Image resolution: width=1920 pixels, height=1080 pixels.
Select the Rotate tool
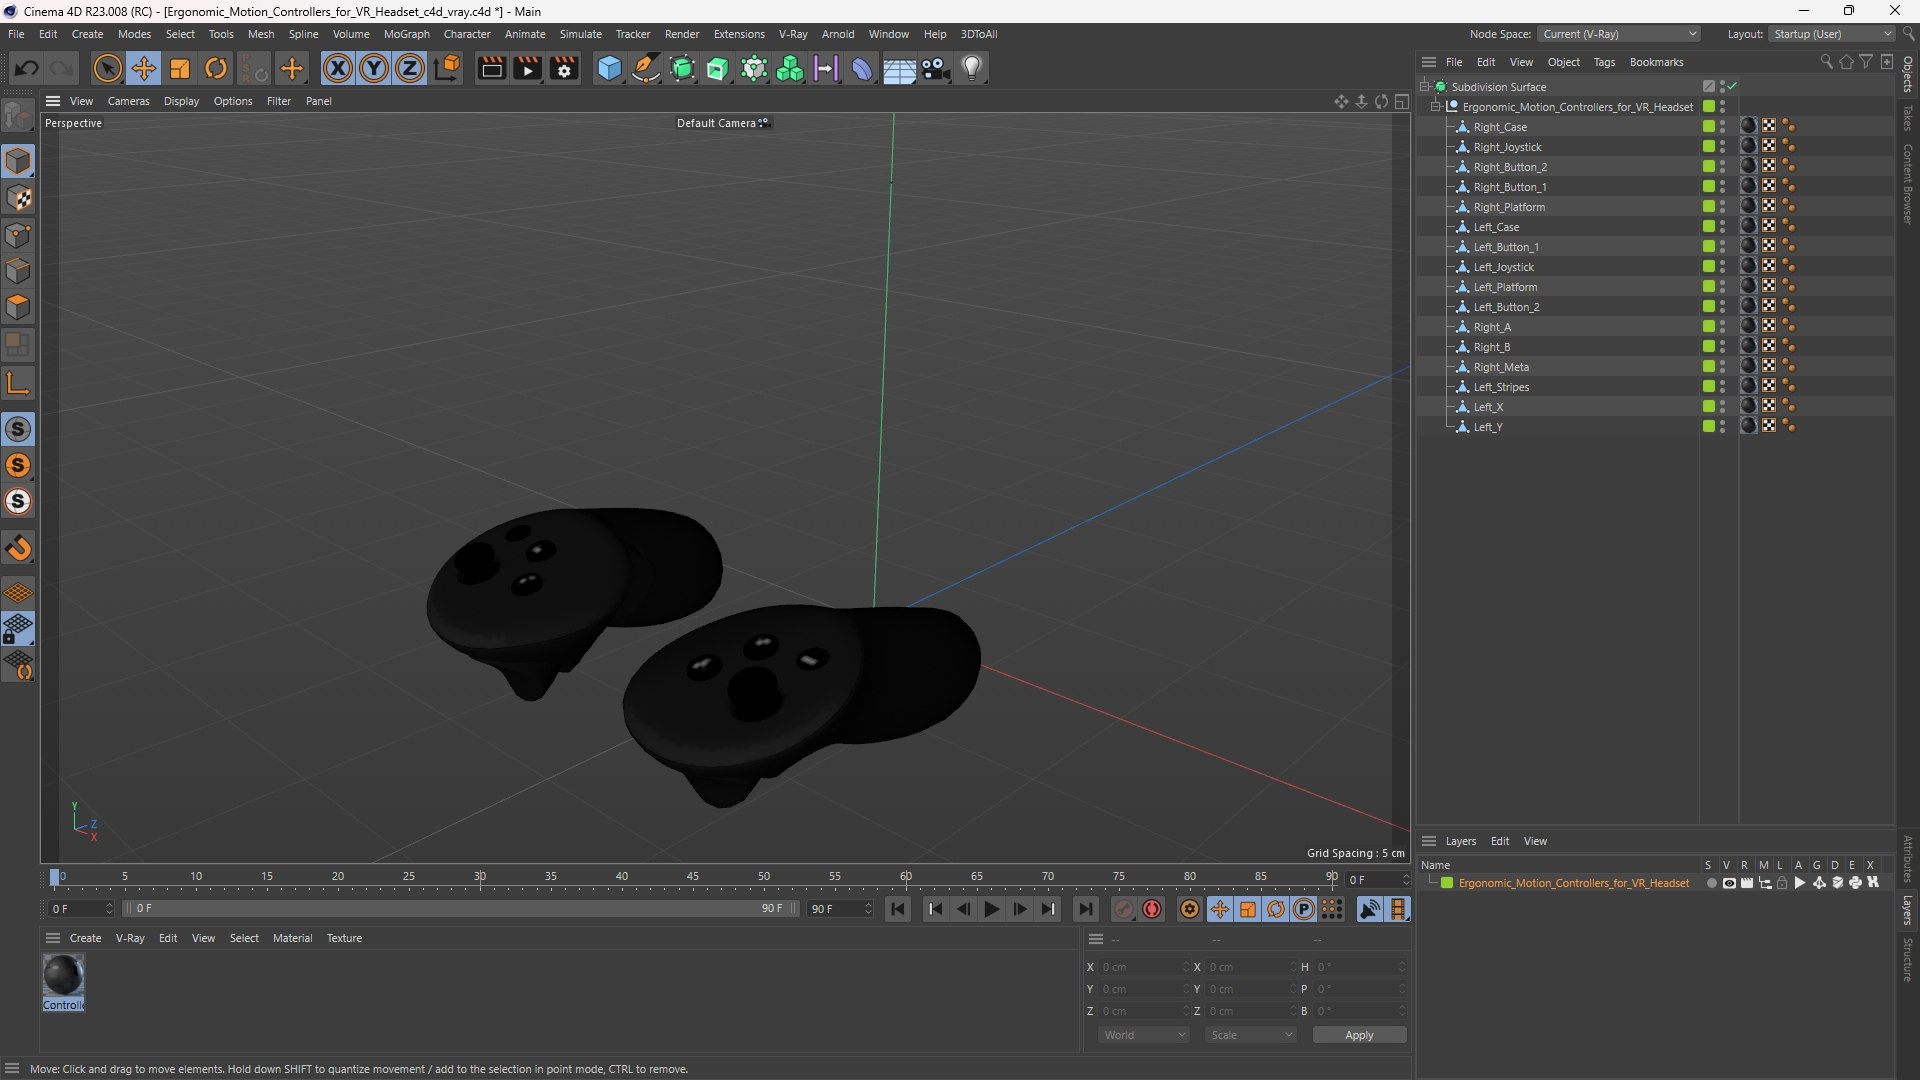click(x=216, y=68)
